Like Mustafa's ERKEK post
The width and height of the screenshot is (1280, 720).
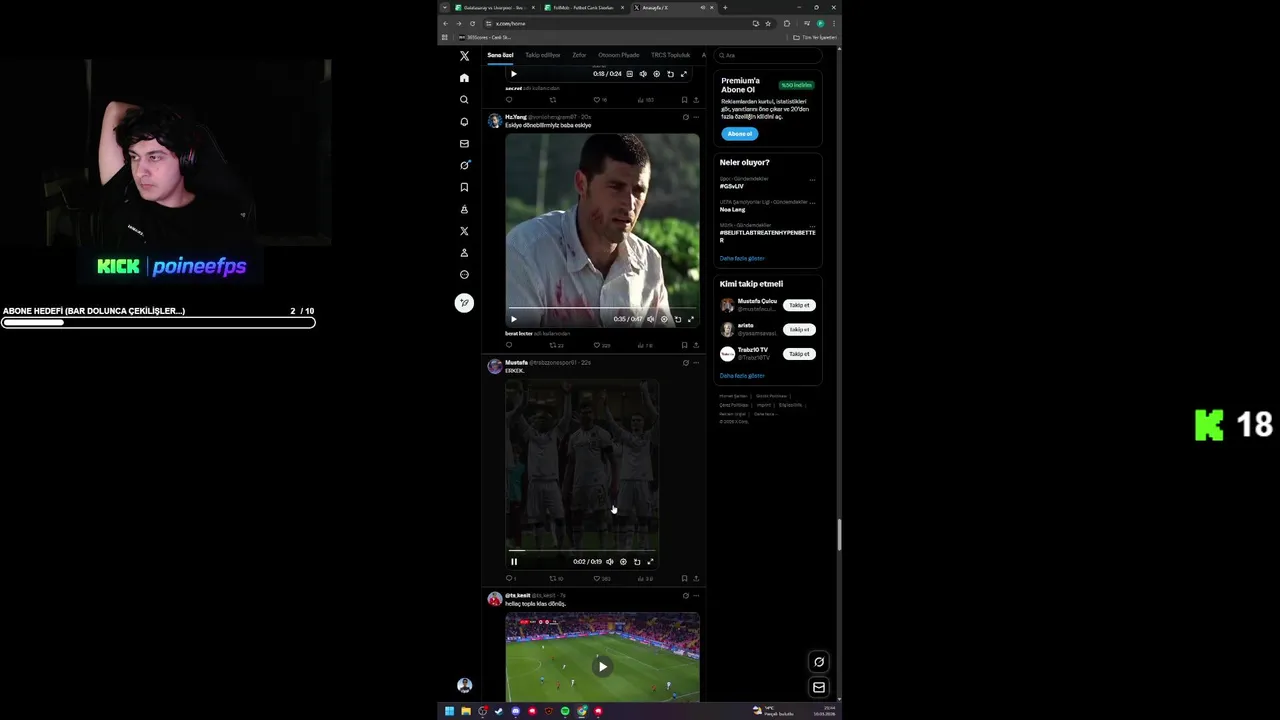[x=597, y=578]
